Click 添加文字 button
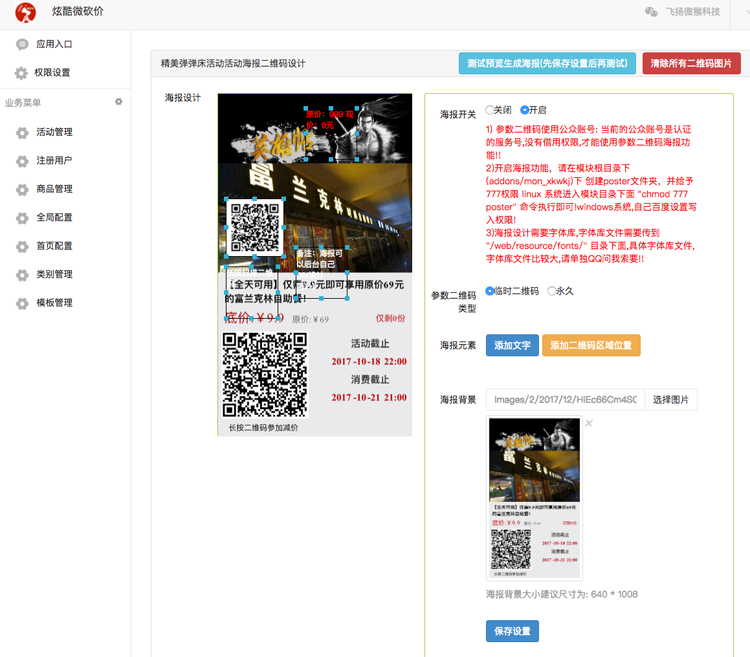Image resolution: width=750 pixels, height=657 pixels. 512,345
